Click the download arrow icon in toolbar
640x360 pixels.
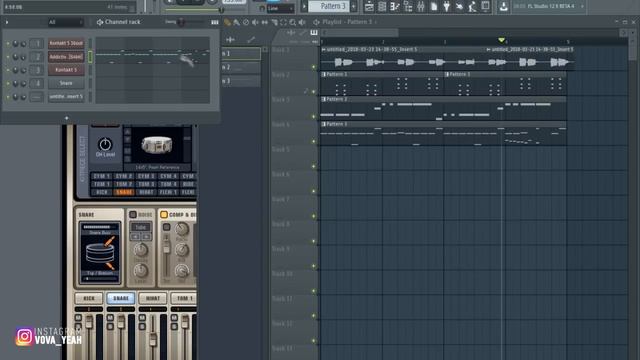point(503,6)
